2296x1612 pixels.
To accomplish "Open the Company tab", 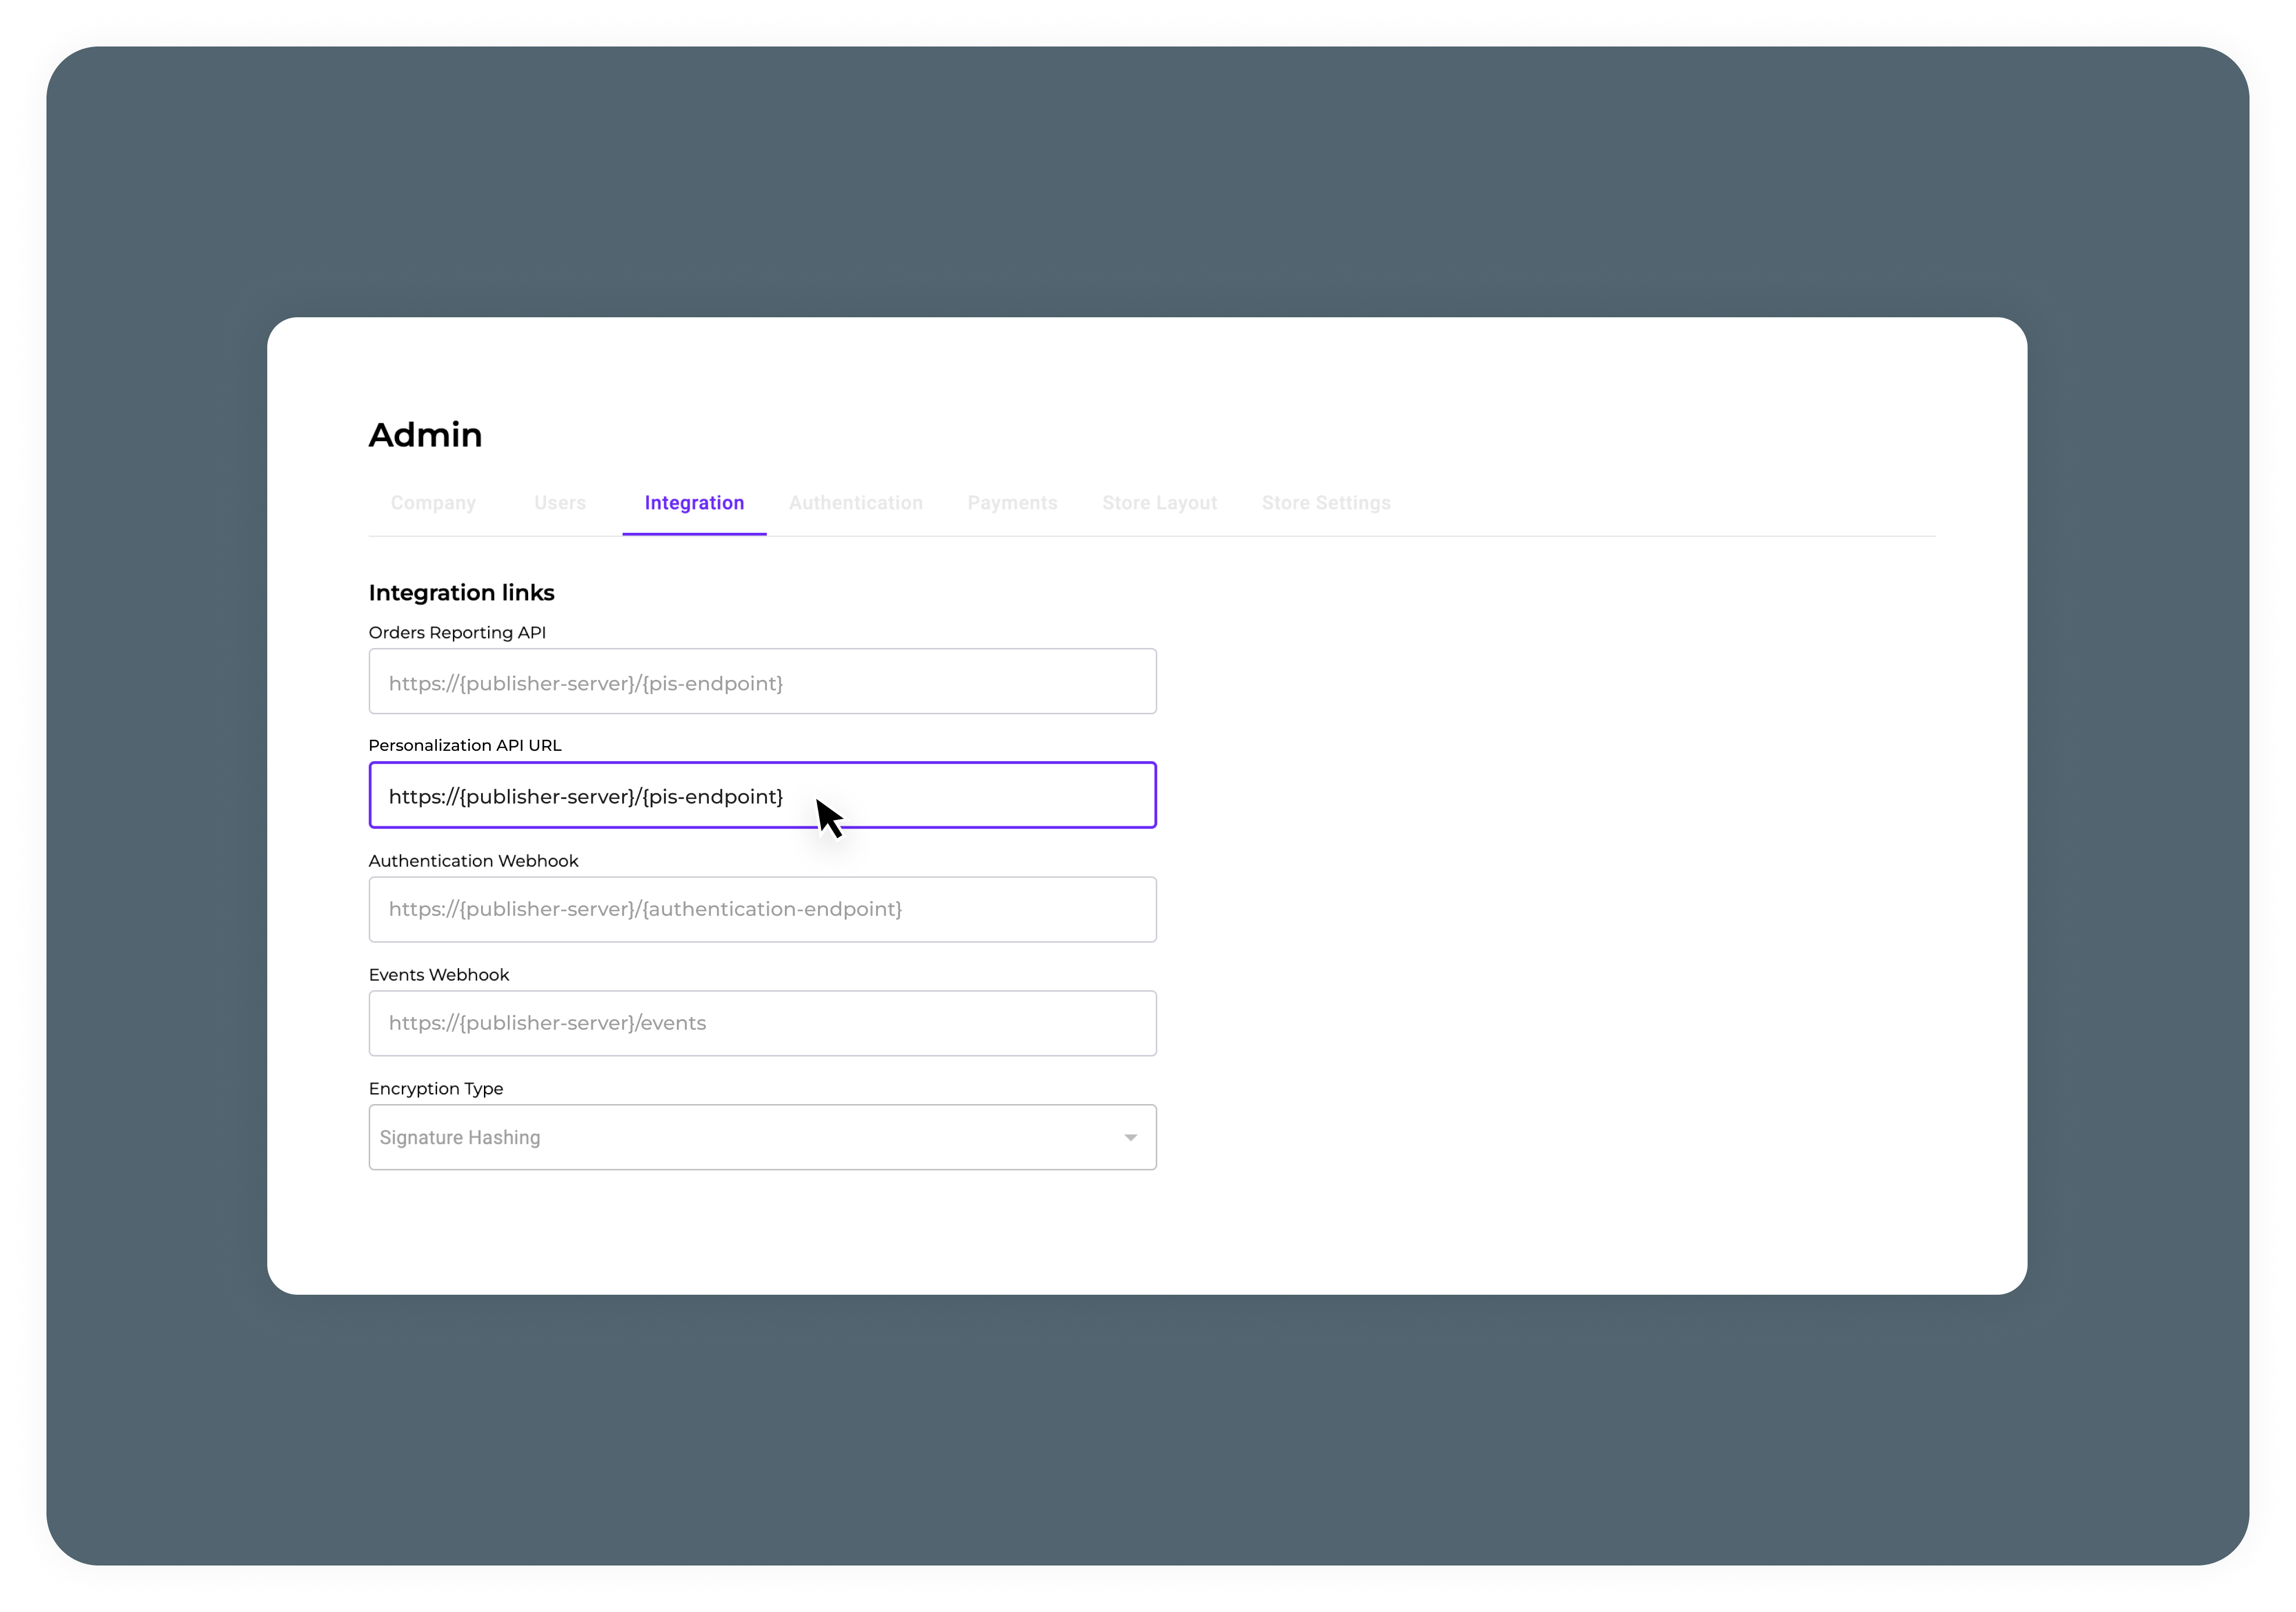I will click(433, 503).
